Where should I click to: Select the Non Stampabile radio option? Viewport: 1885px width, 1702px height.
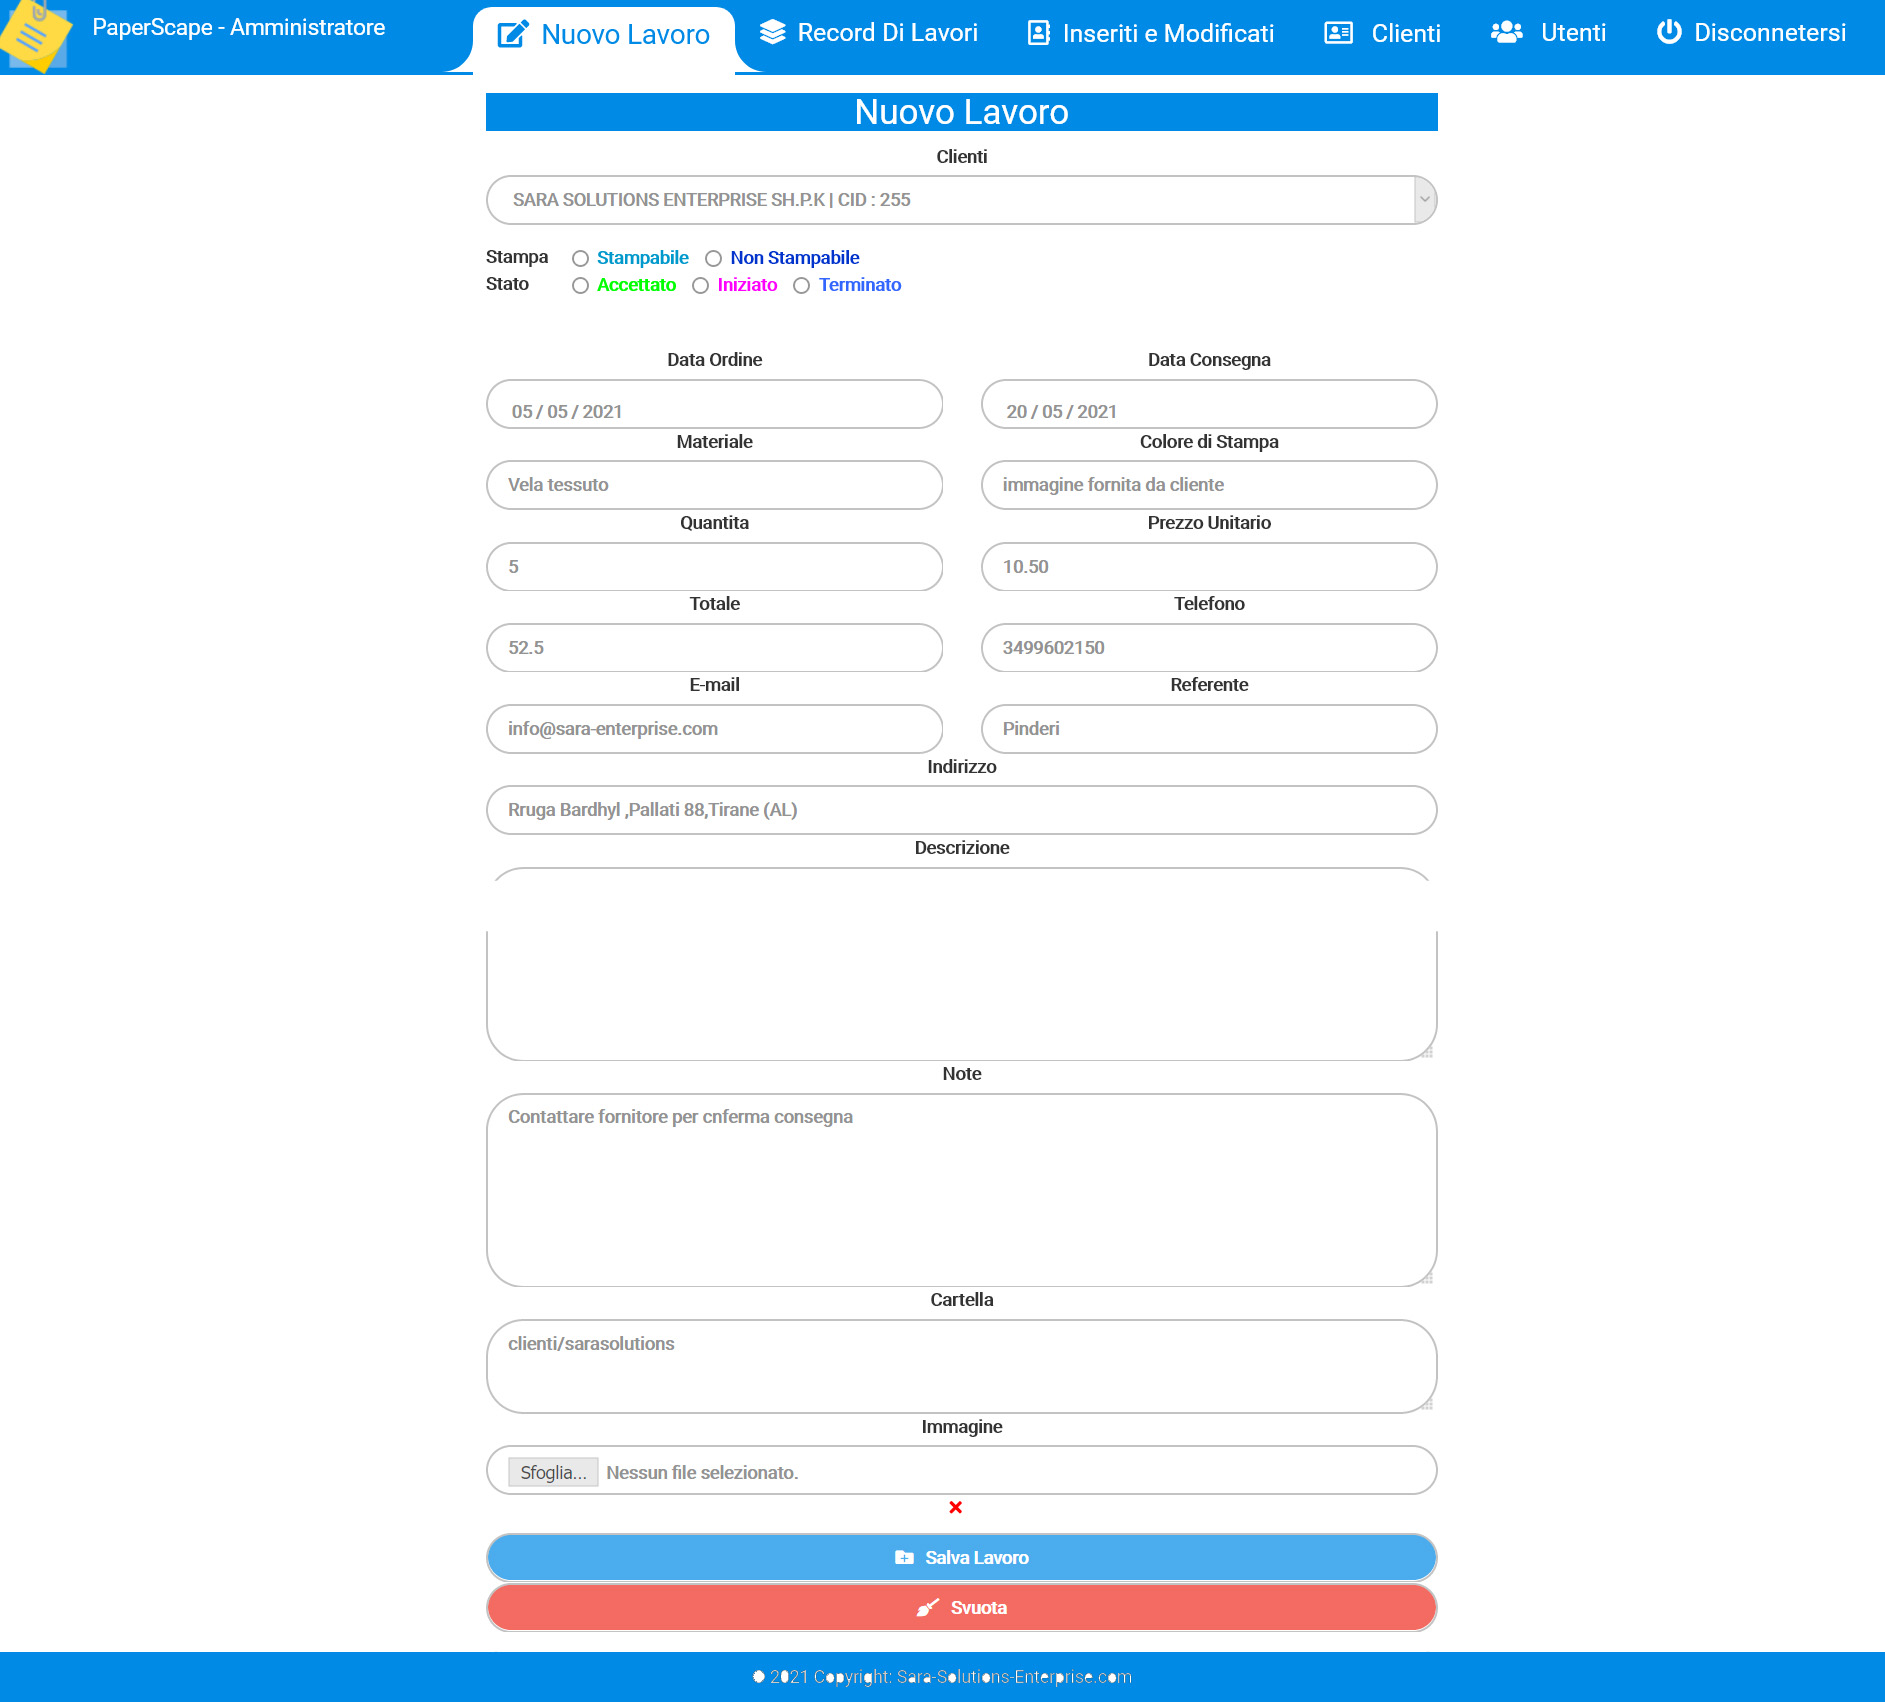713,259
